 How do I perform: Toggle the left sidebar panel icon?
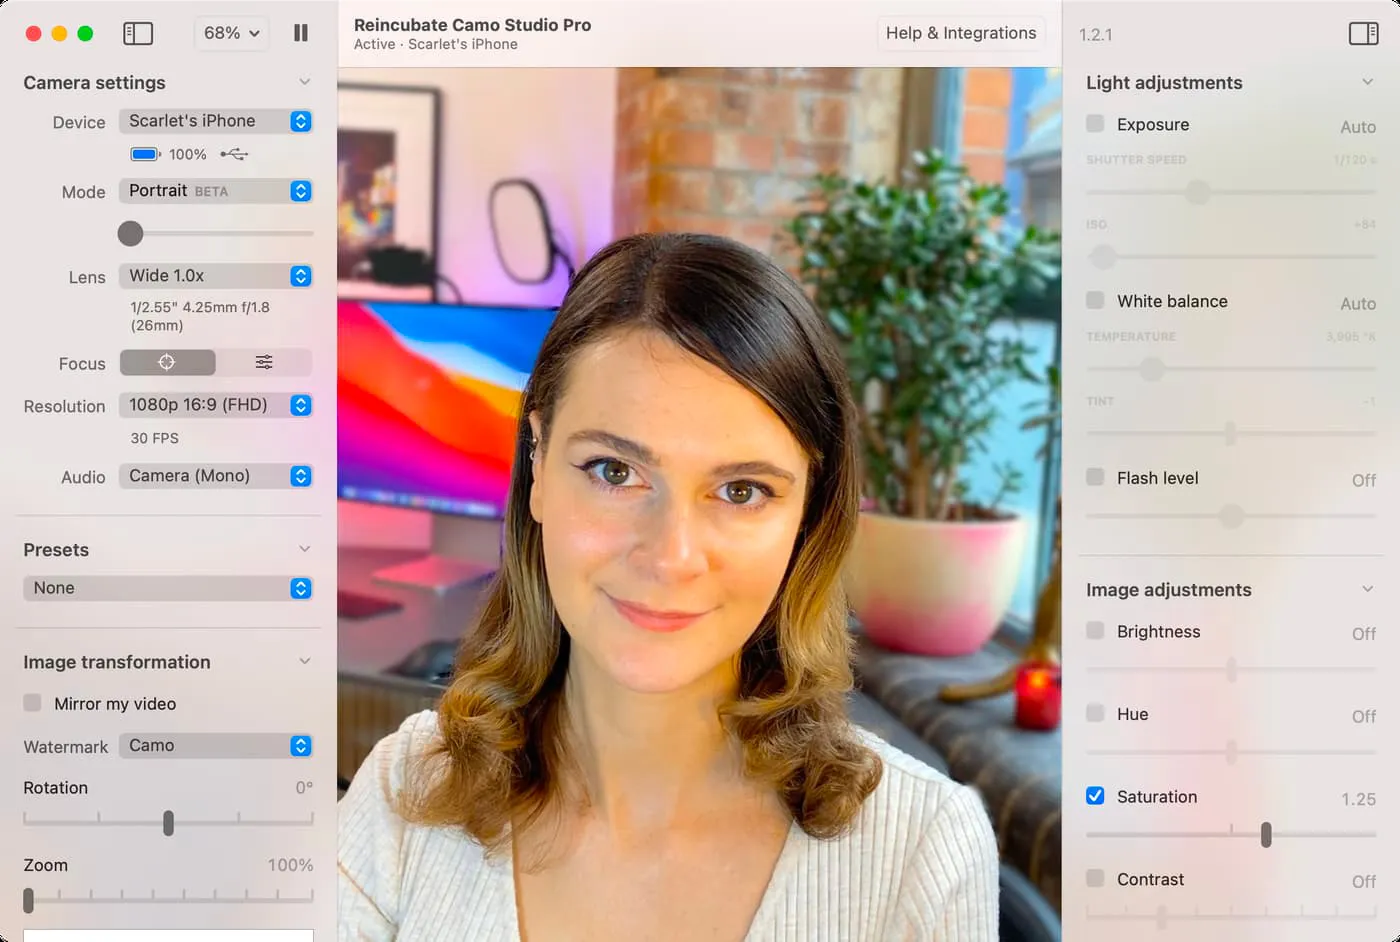(138, 33)
